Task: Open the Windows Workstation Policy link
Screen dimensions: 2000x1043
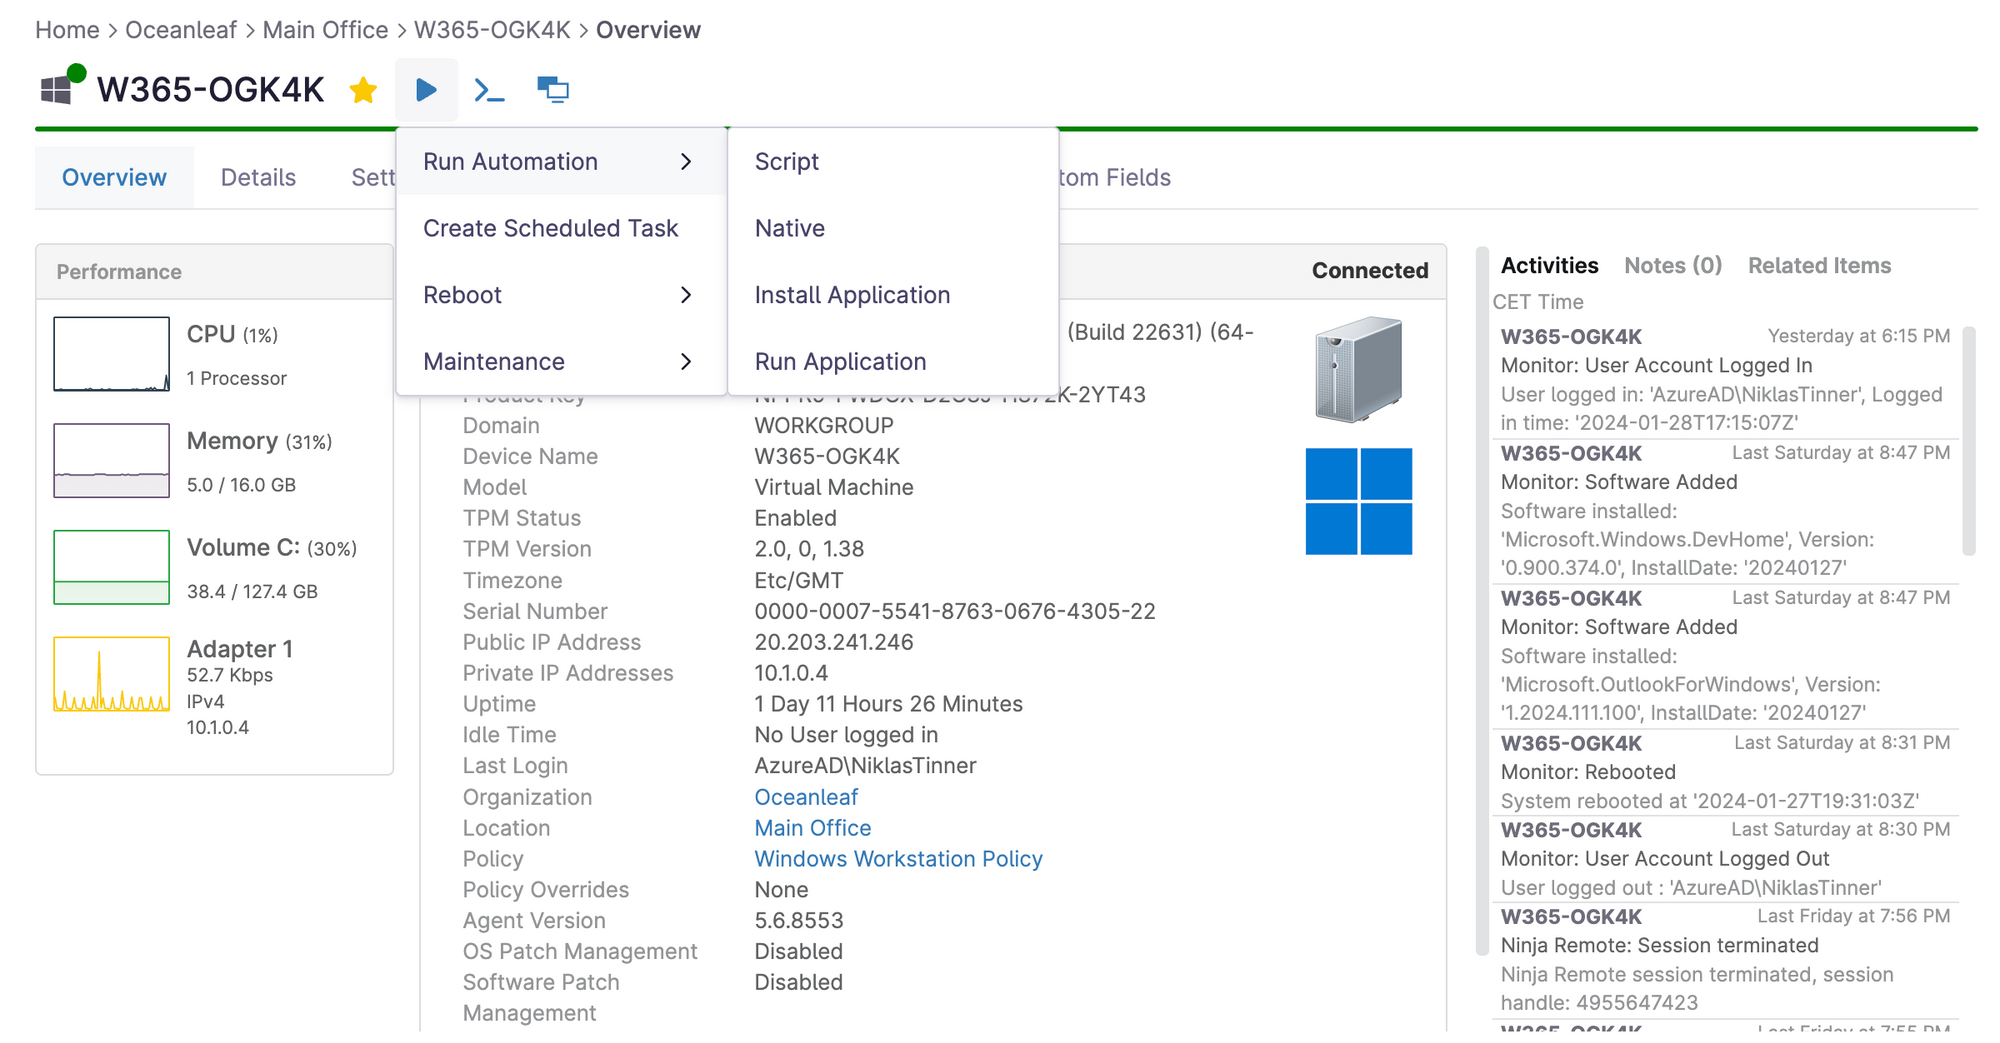Action: pyautogui.click(x=898, y=859)
